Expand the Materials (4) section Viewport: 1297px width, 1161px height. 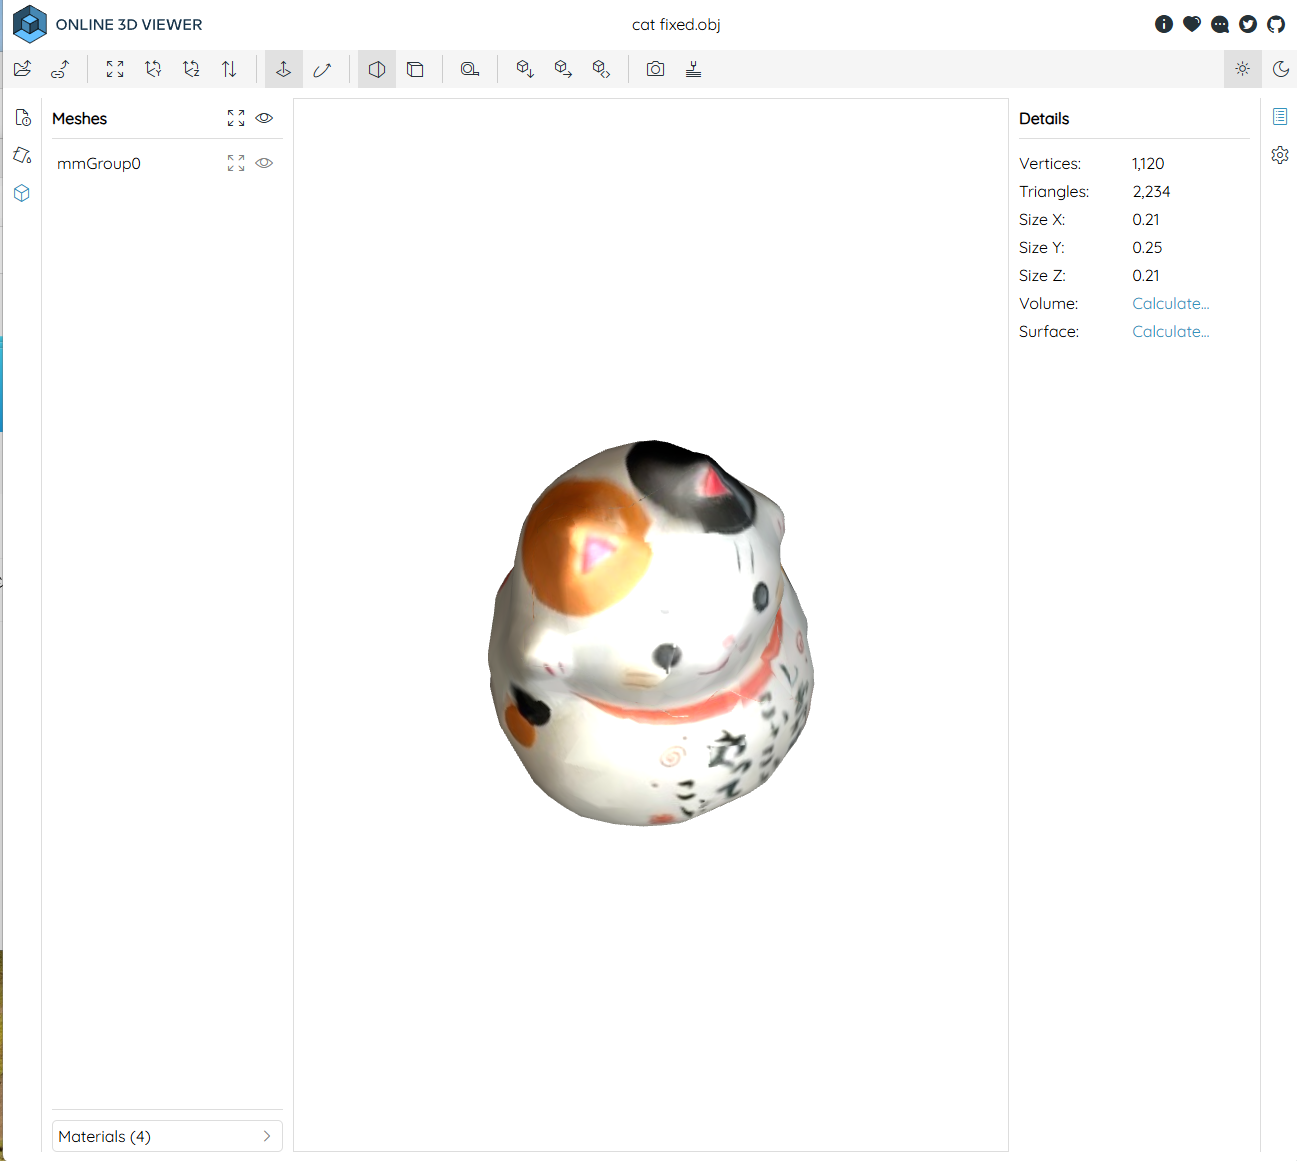coord(167,1136)
